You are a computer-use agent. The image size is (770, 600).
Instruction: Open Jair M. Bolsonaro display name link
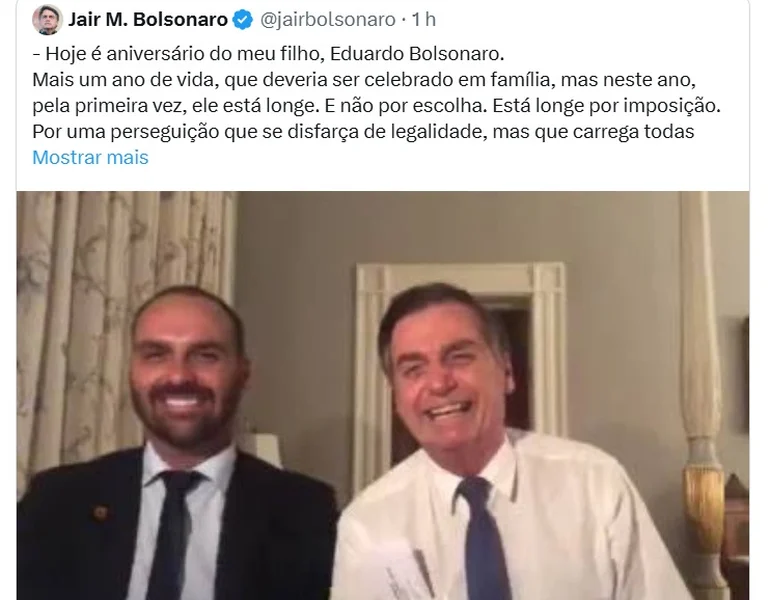pos(148,20)
